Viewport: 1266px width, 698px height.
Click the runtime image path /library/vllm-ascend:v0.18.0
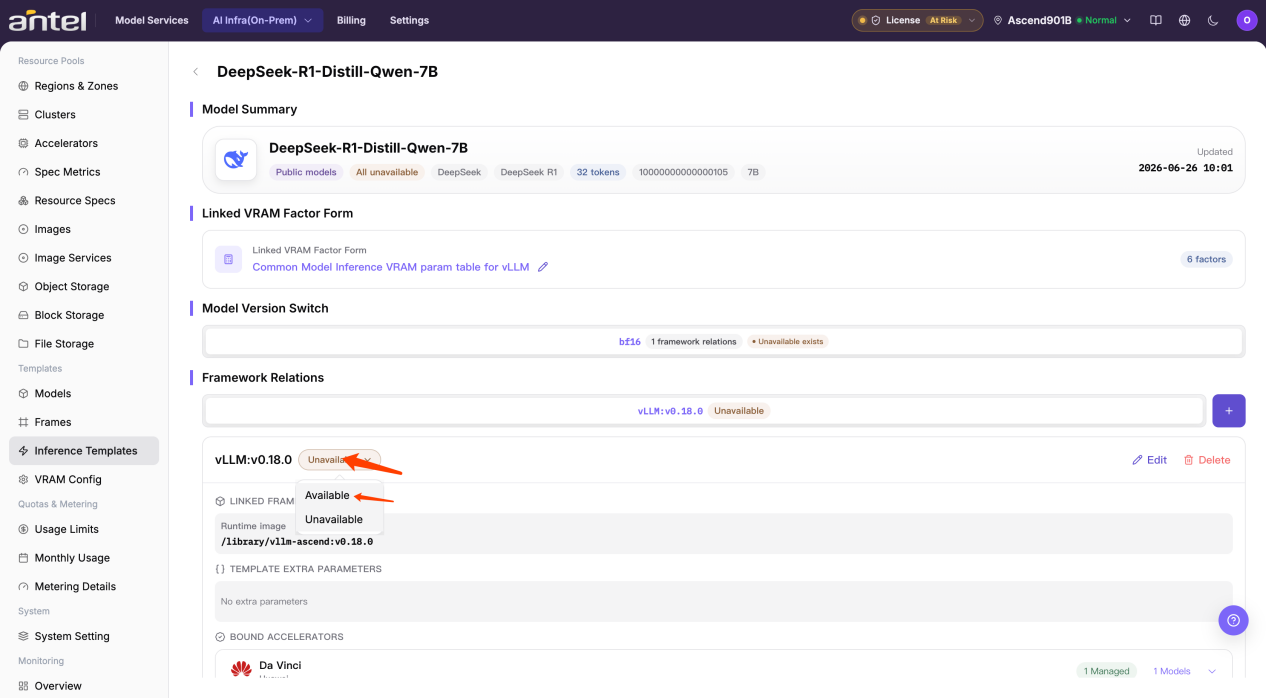[297, 542]
